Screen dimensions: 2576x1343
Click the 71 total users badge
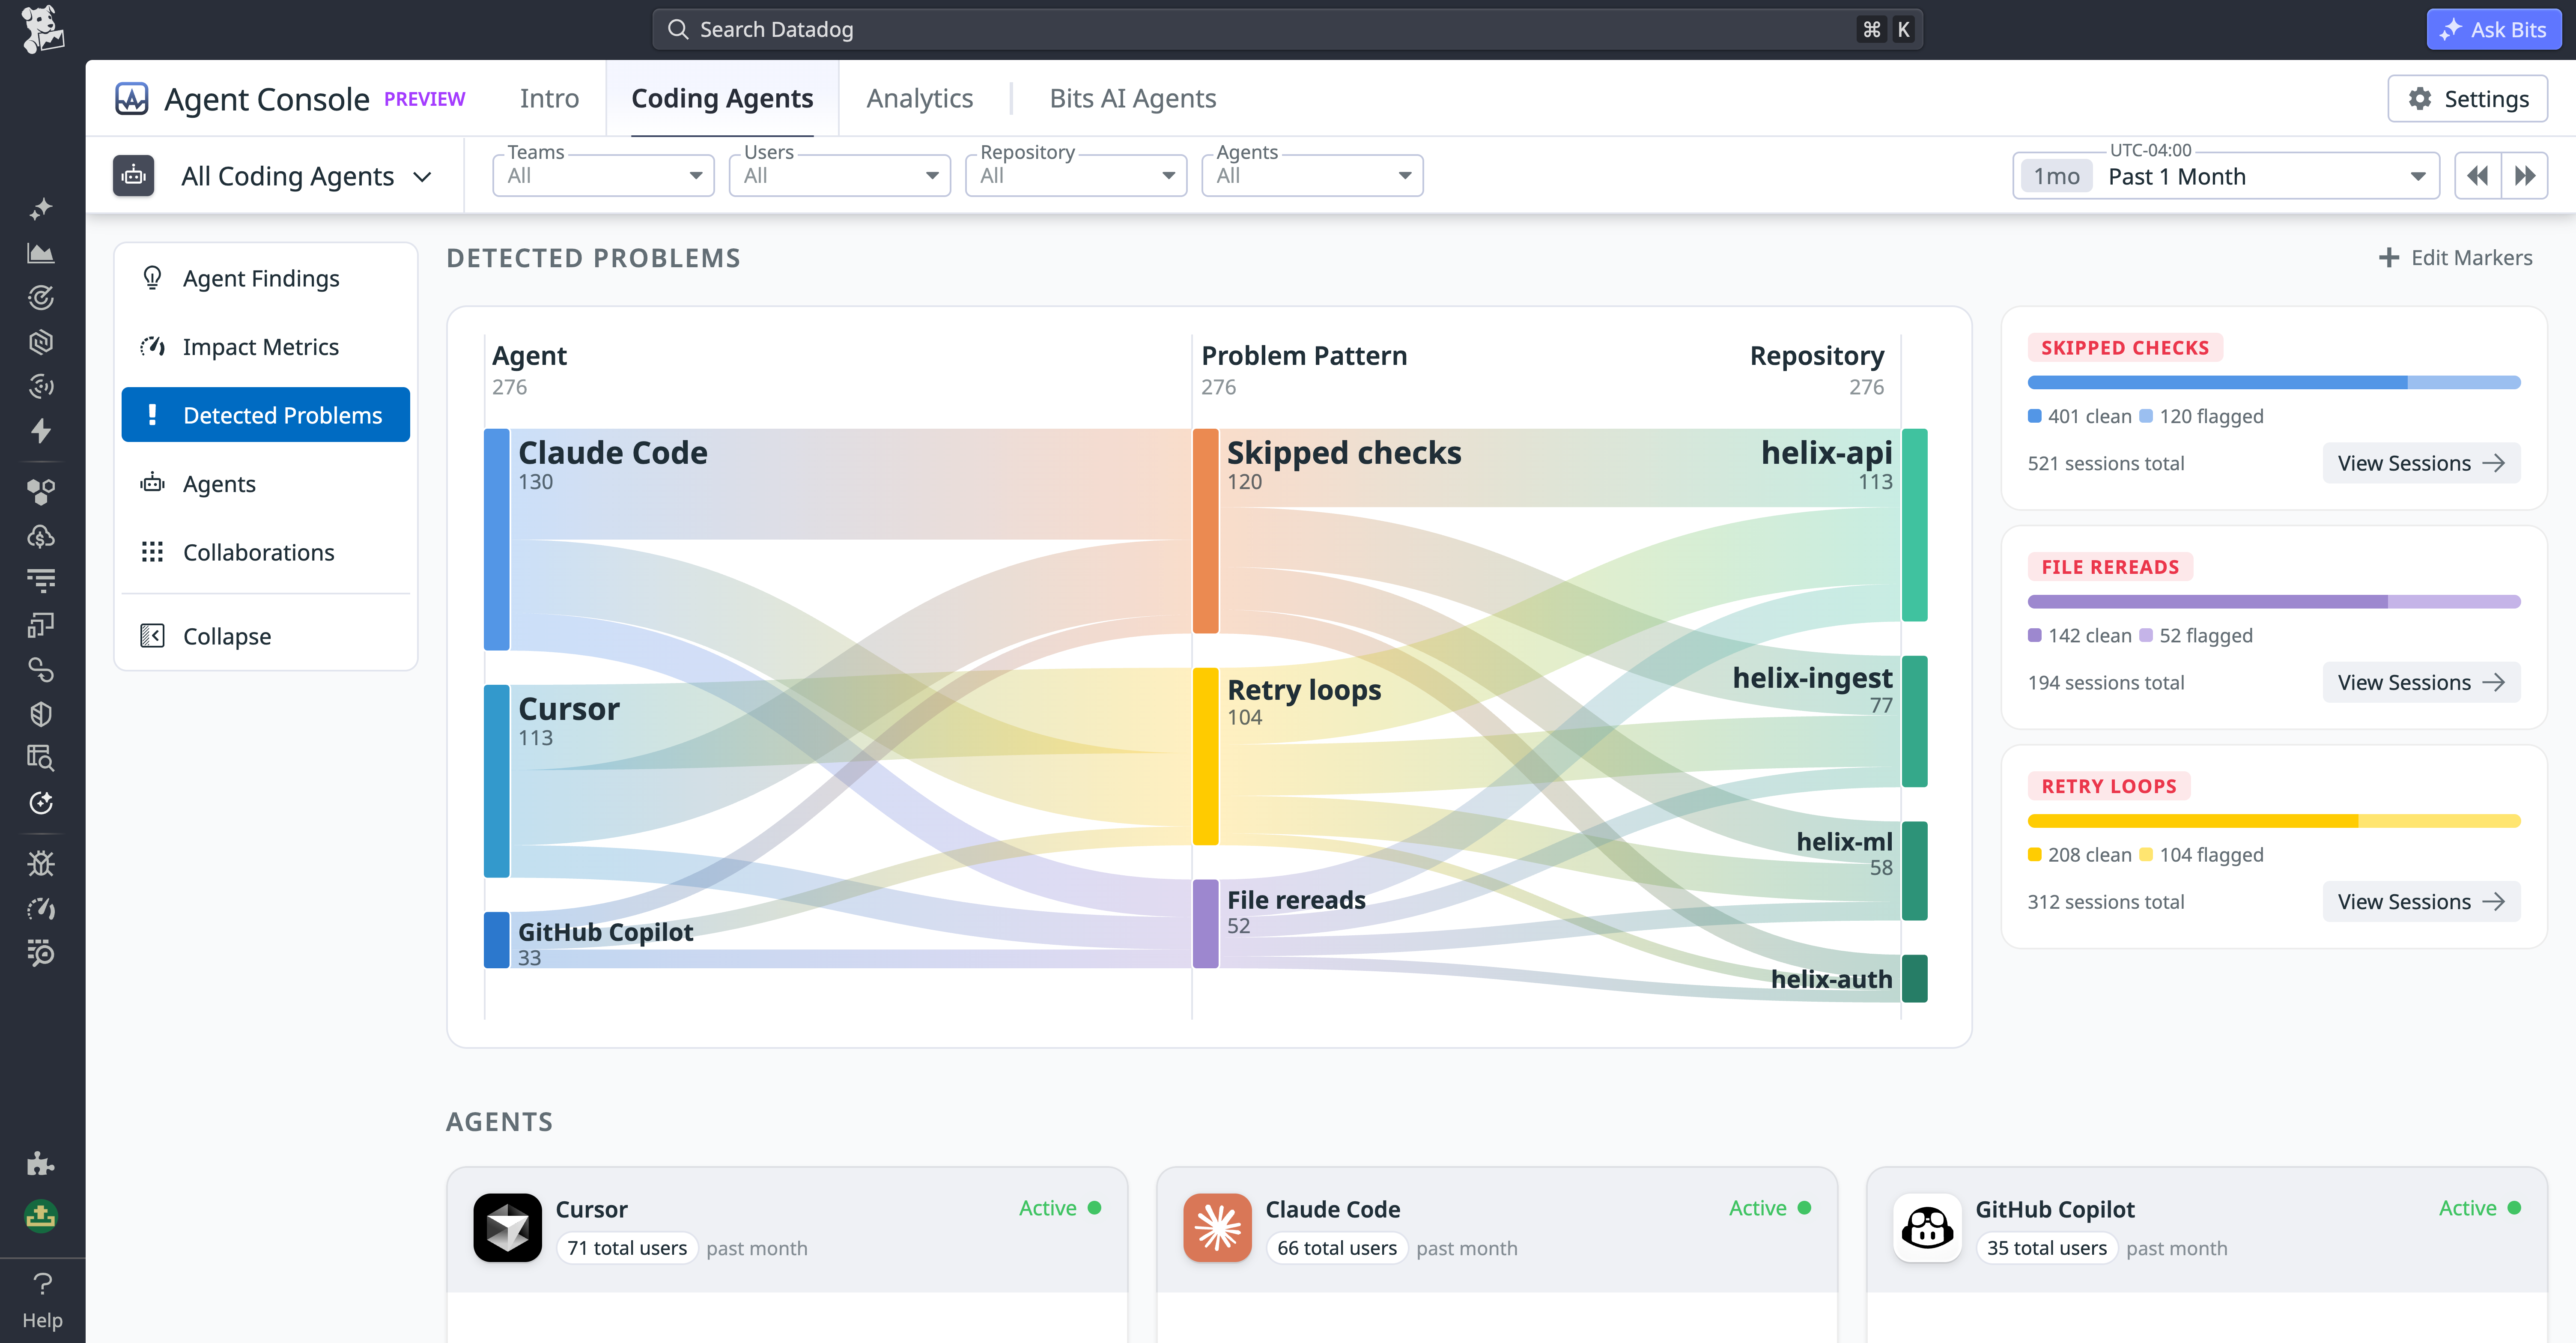(x=627, y=1247)
